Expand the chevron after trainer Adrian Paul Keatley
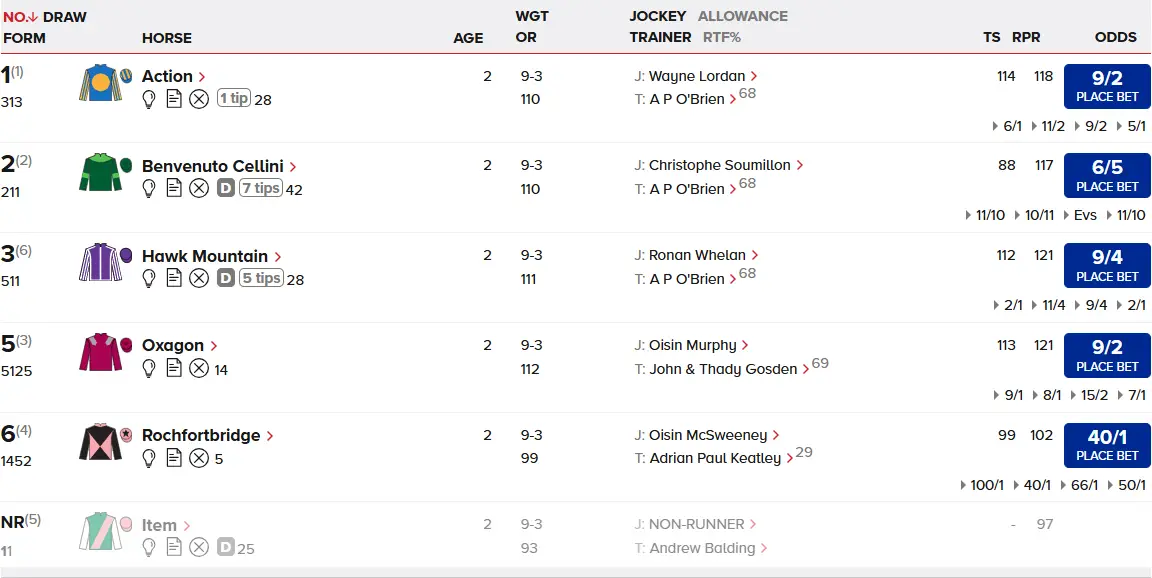Screen dimensions: 1152x578 (x=790, y=459)
